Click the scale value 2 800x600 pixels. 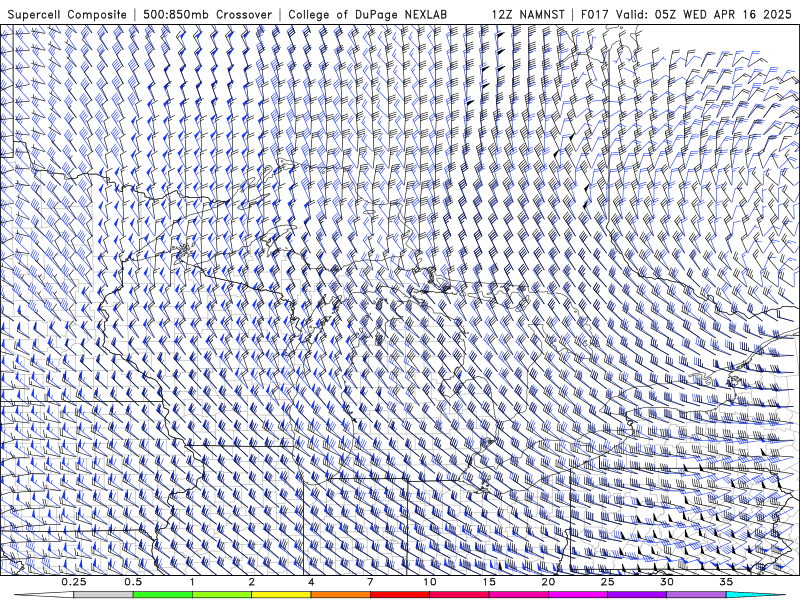click(252, 582)
